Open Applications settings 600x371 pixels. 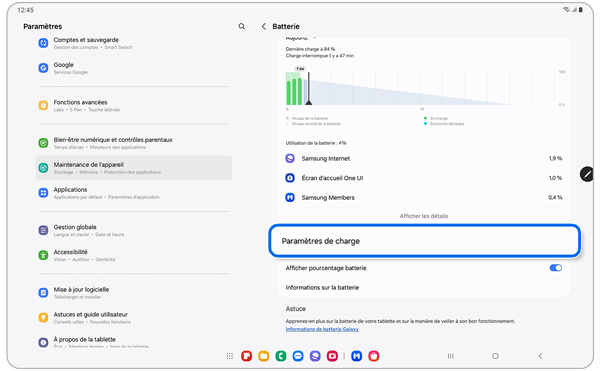(x=134, y=193)
